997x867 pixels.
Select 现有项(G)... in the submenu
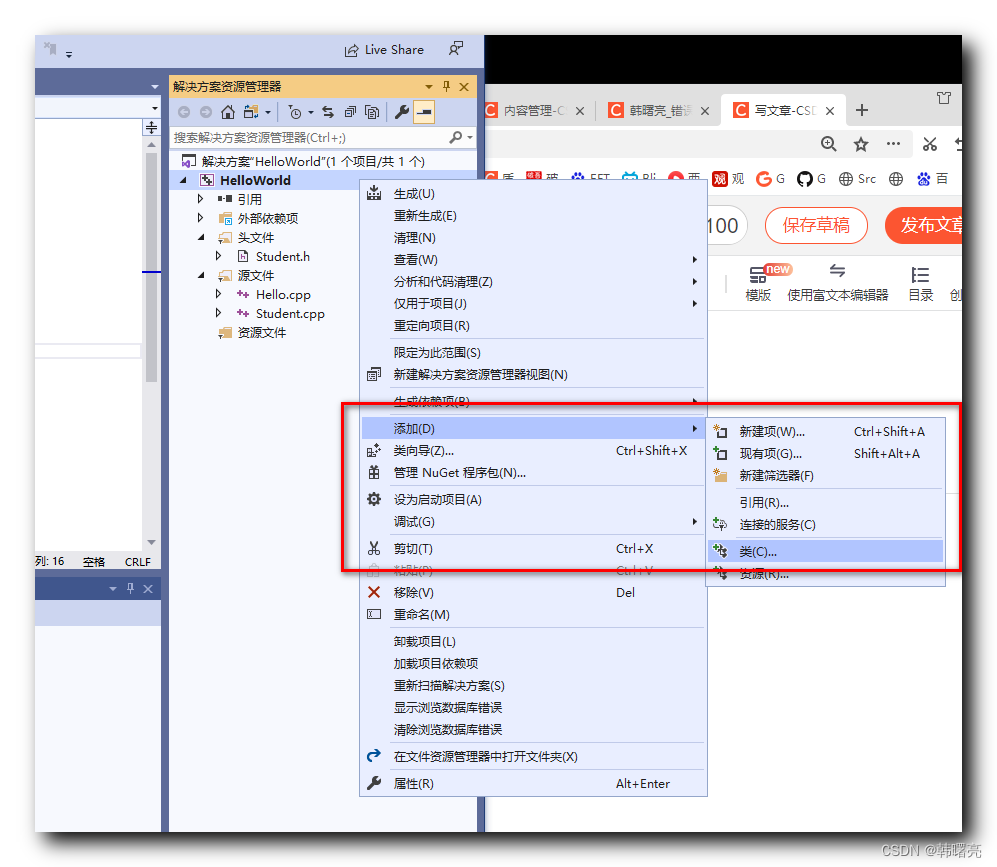825,454
